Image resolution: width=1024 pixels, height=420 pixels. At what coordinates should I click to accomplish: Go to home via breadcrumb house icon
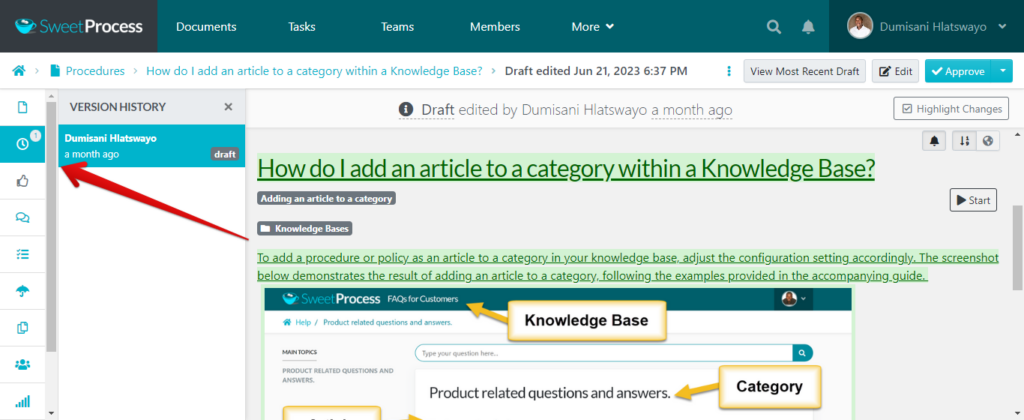[19, 71]
